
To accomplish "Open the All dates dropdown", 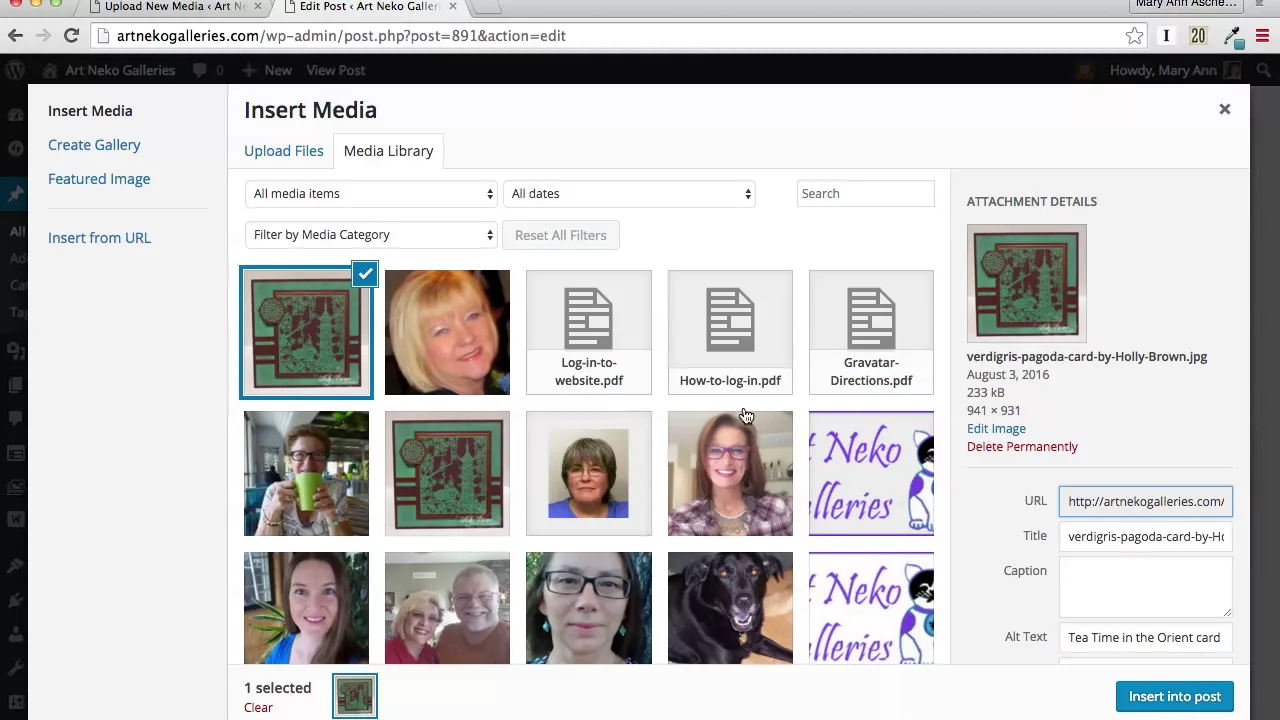I will (x=629, y=194).
